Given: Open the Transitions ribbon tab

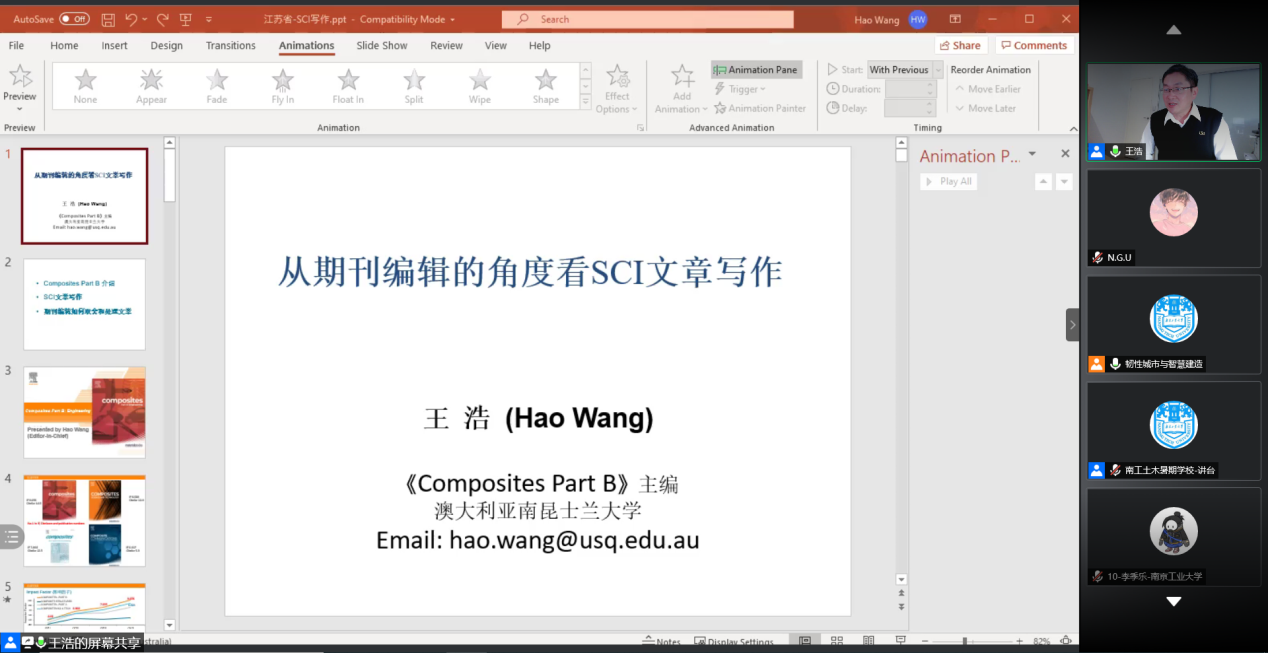Looking at the screenshot, I should tap(231, 45).
